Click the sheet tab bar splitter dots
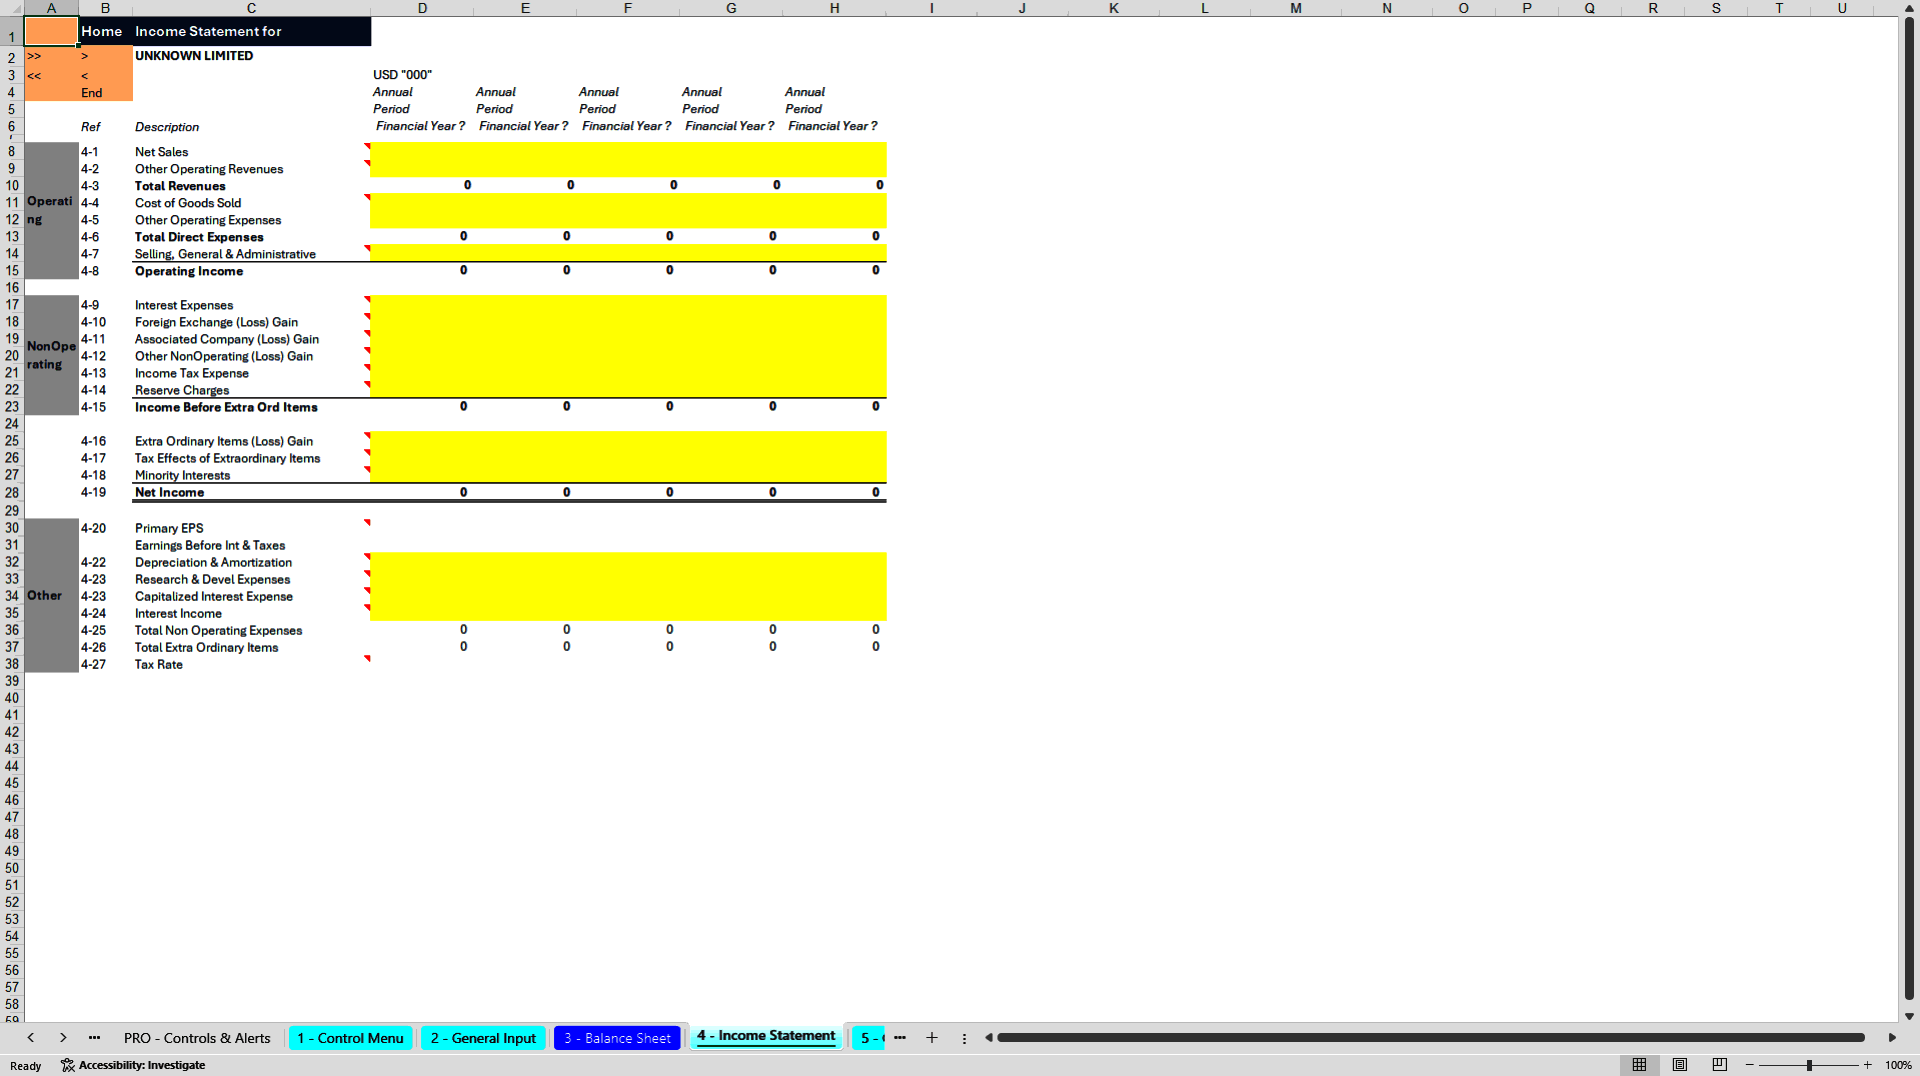 [x=964, y=1038]
